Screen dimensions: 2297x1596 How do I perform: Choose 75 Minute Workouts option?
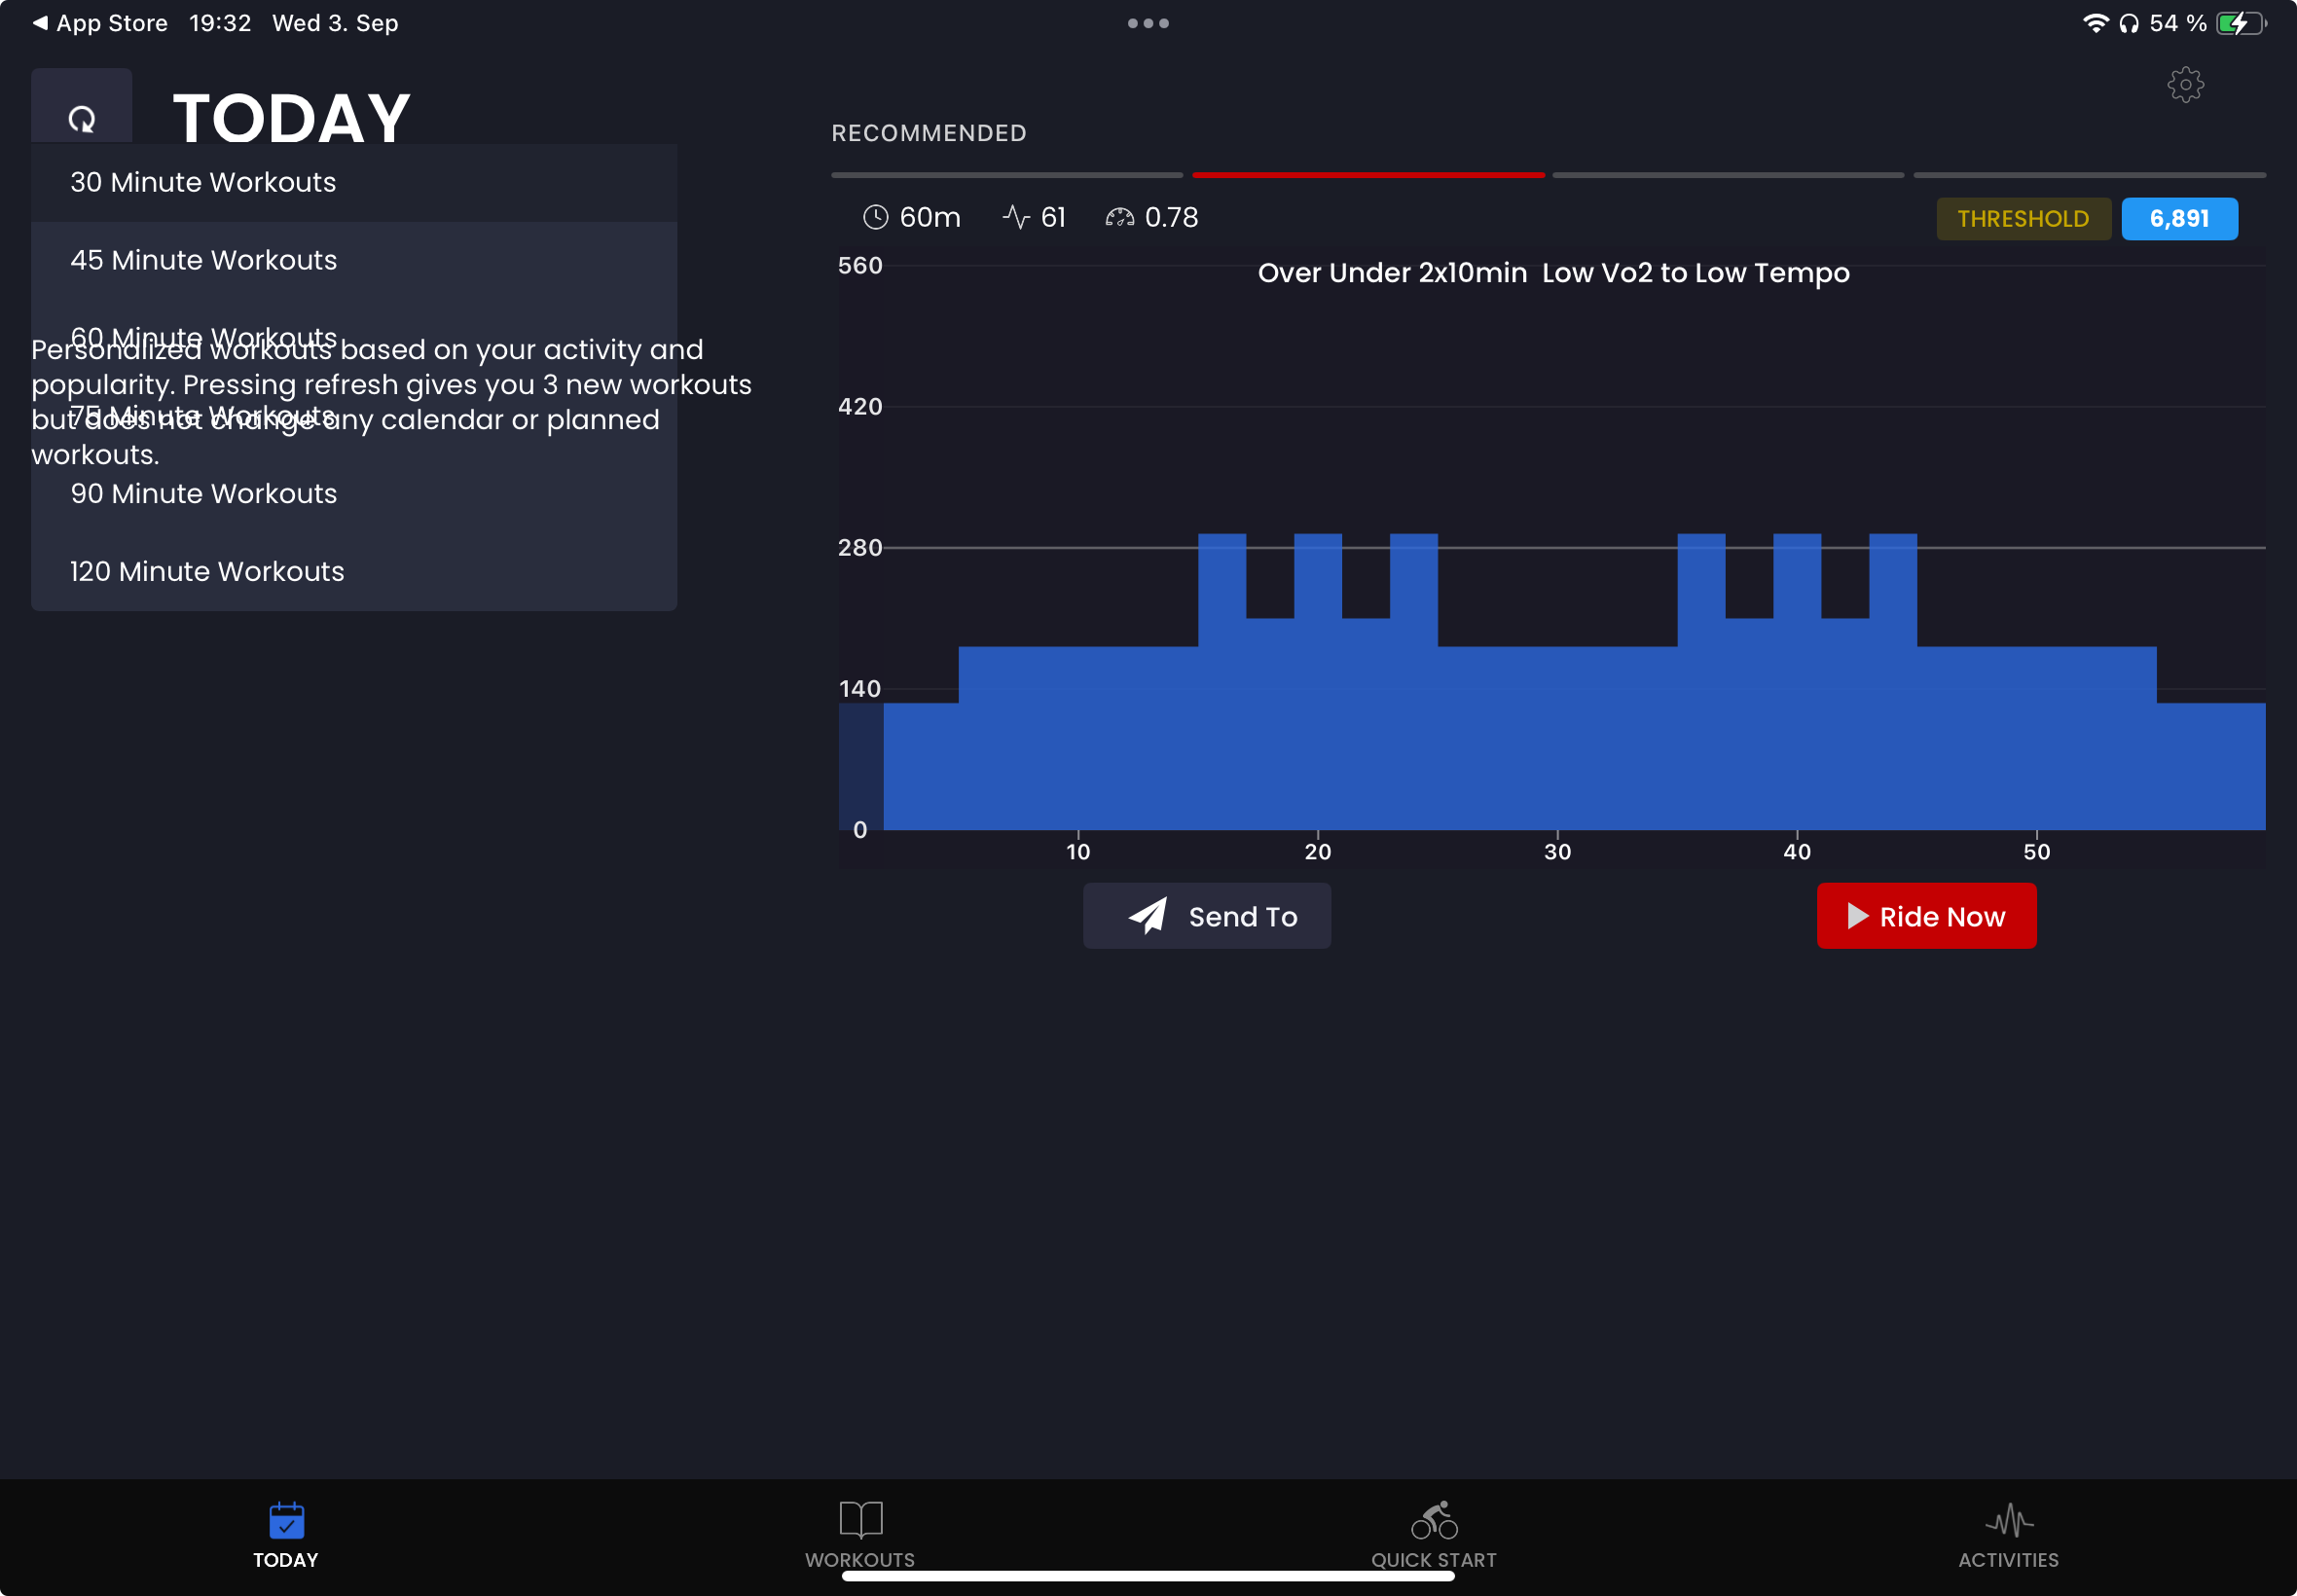pos(354,415)
